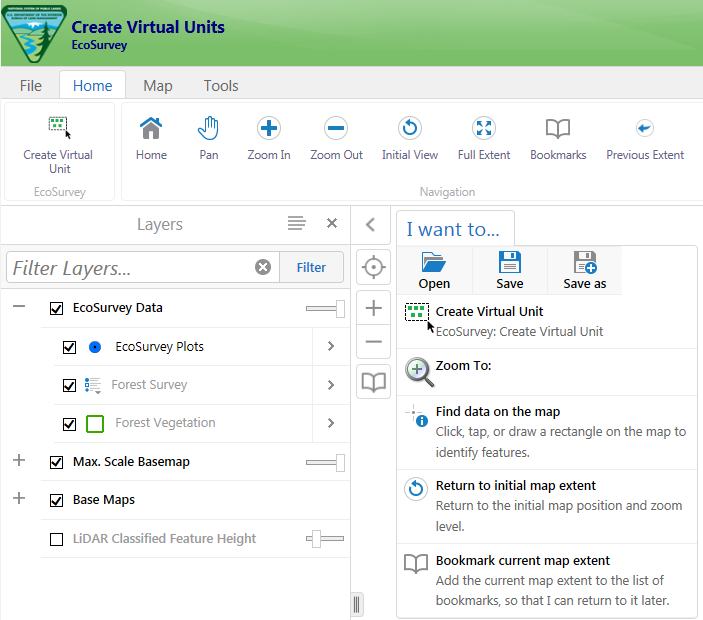The width and height of the screenshot is (703, 620).
Task: Adjust LiDAR Classified Feature Height transparency slider
Action: (x=325, y=538)
